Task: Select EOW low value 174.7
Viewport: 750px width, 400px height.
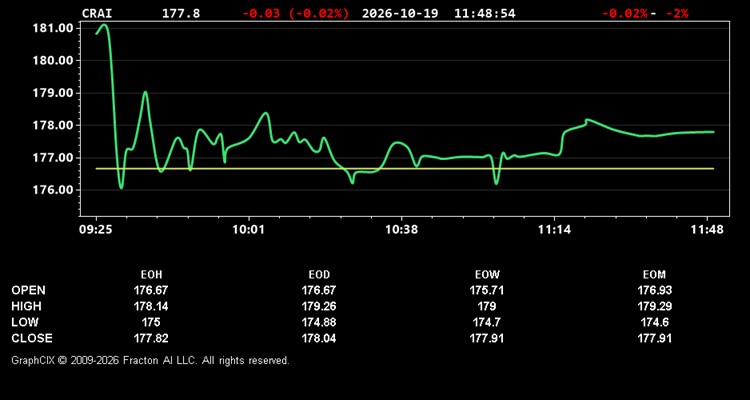Action: (x=487, y=322)
